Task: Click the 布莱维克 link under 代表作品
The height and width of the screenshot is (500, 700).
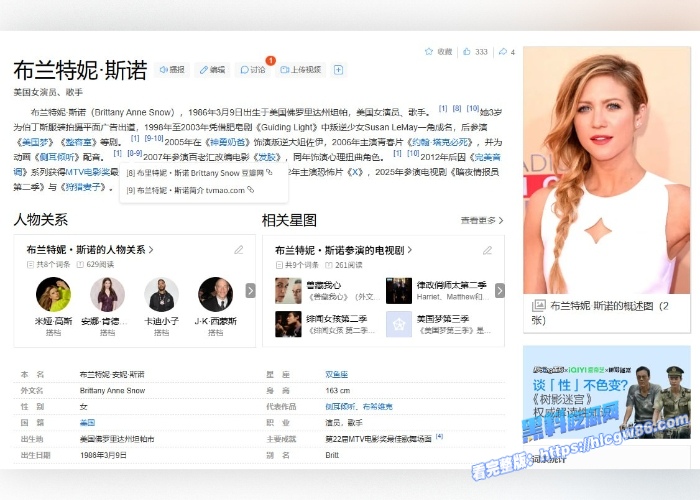Action: click(x=377, y=407)
